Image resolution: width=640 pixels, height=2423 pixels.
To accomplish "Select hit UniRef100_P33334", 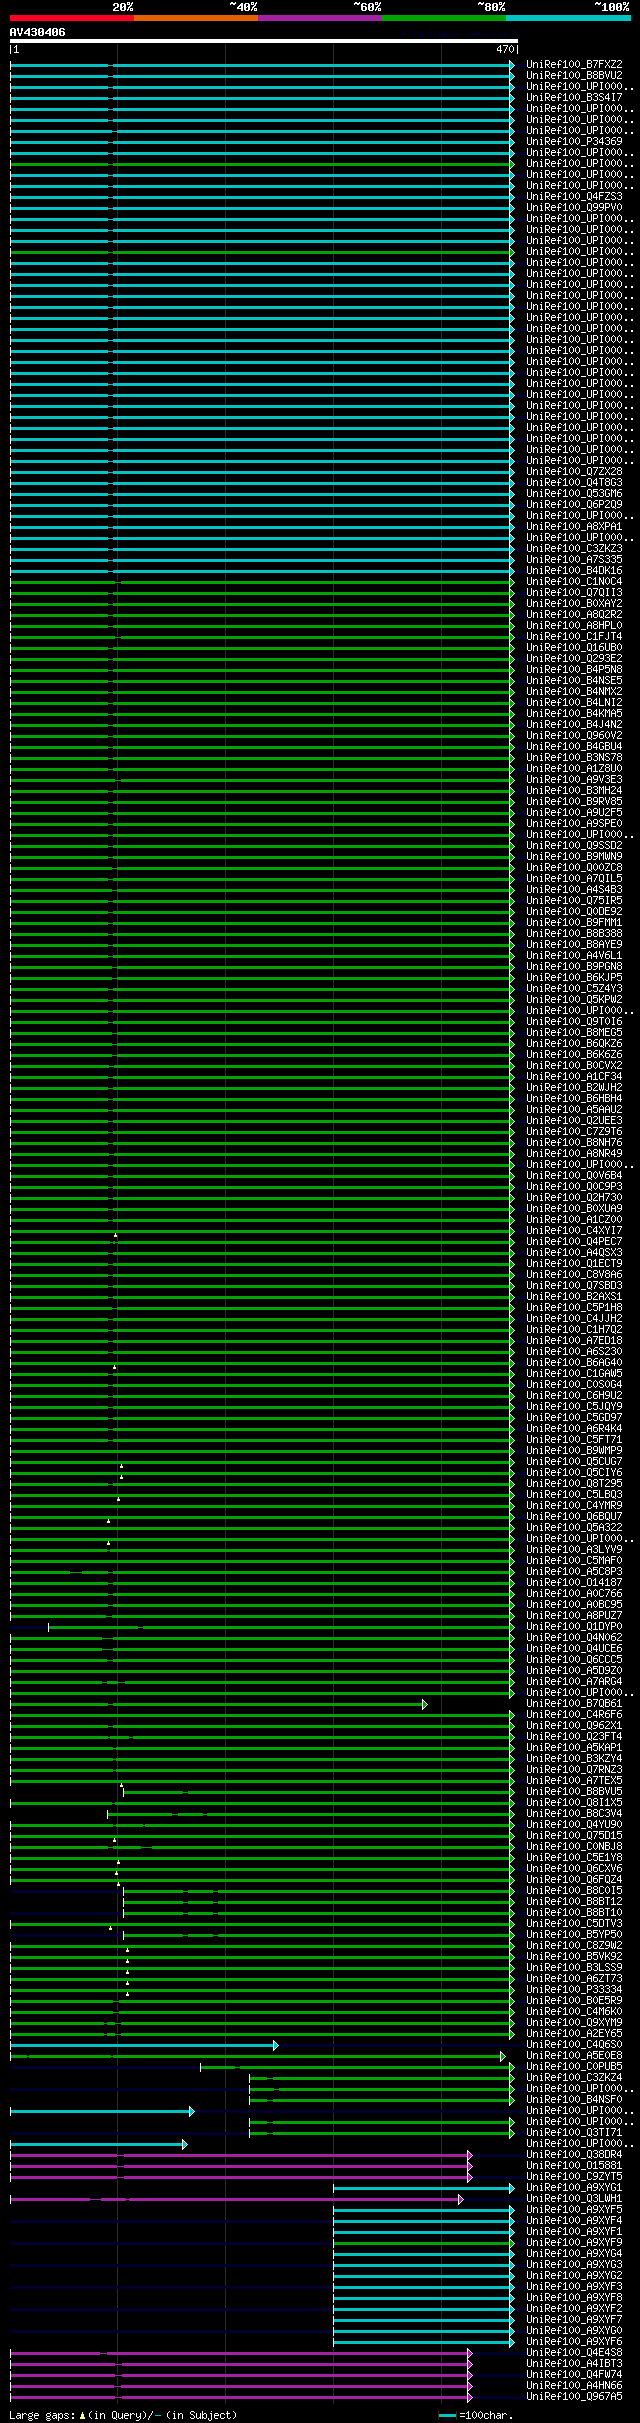I will coord(574,1989).
